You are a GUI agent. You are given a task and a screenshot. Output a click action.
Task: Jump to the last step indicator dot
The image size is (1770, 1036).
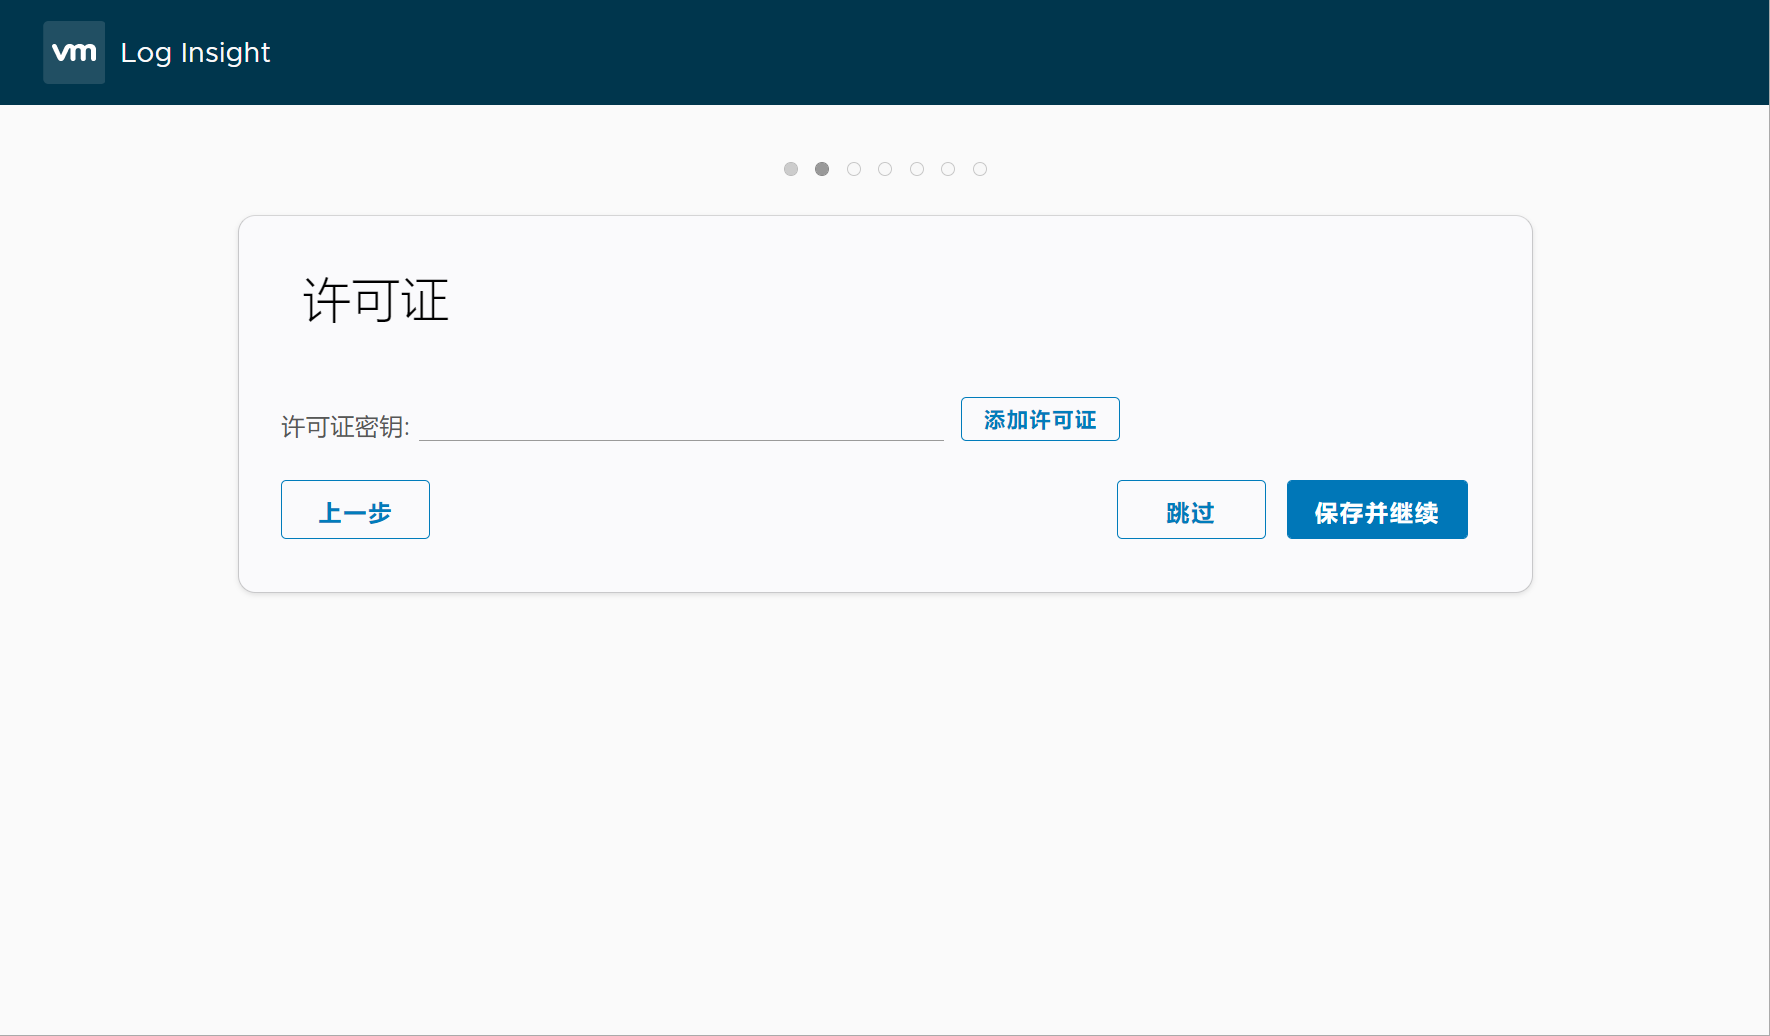pos(980,169)
